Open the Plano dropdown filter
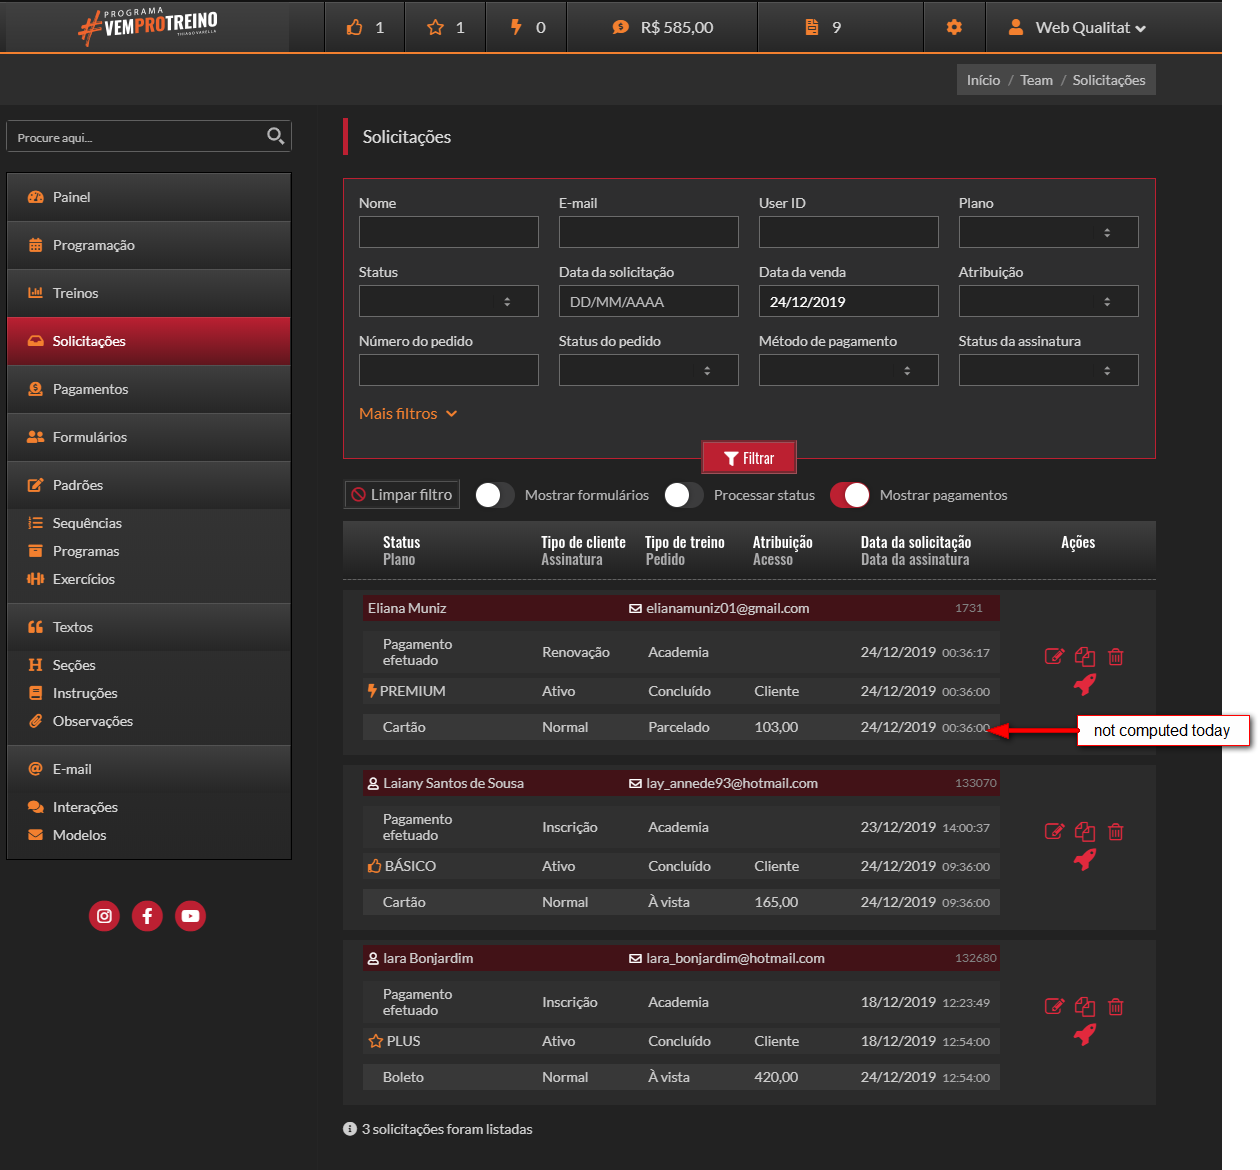 (x=1048, y=232)
